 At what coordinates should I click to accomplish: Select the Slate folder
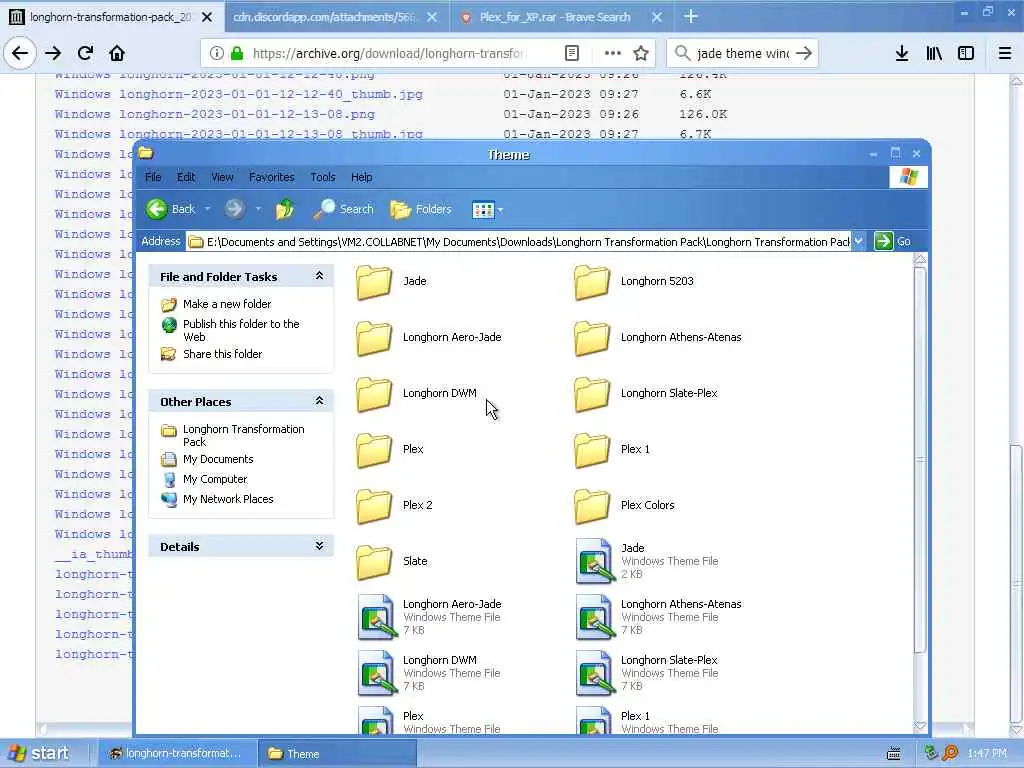[x=391, y=562]
